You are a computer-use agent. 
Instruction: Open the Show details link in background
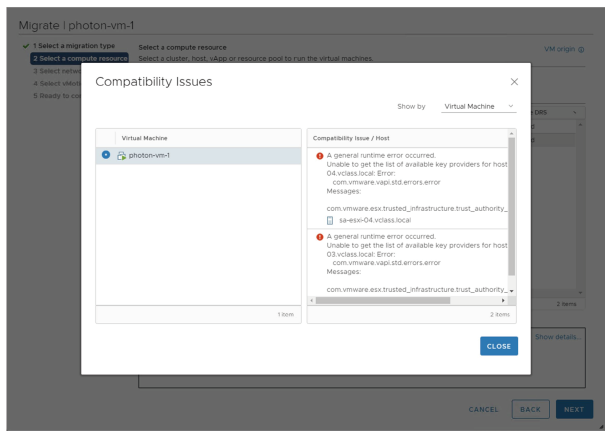pos(558,337)
